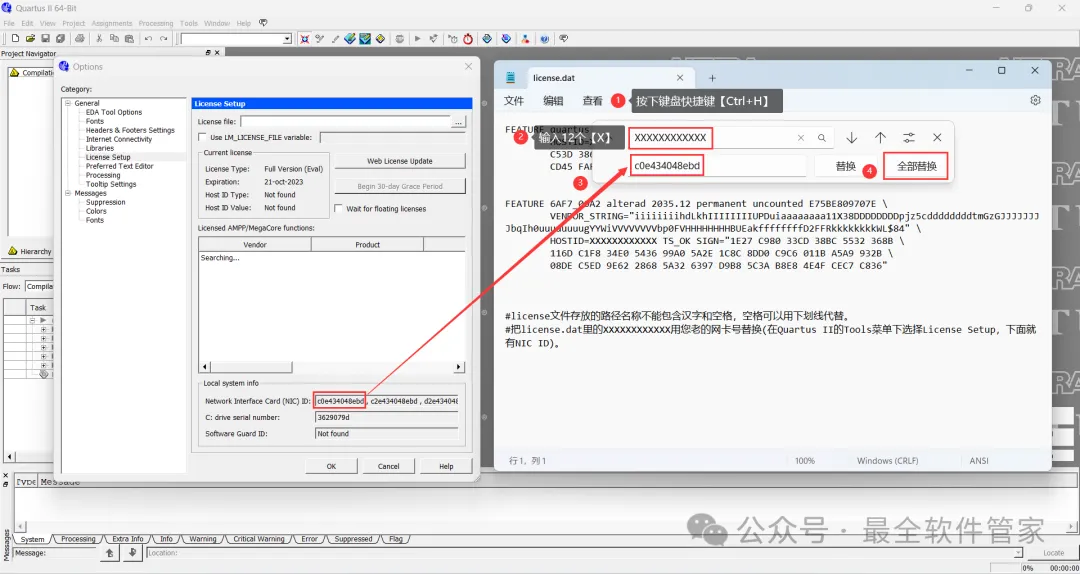The image size is (1080, 574).
Task: Click the left arrow of AMPP list scrollbar
Action: click(x=204, y=367)
